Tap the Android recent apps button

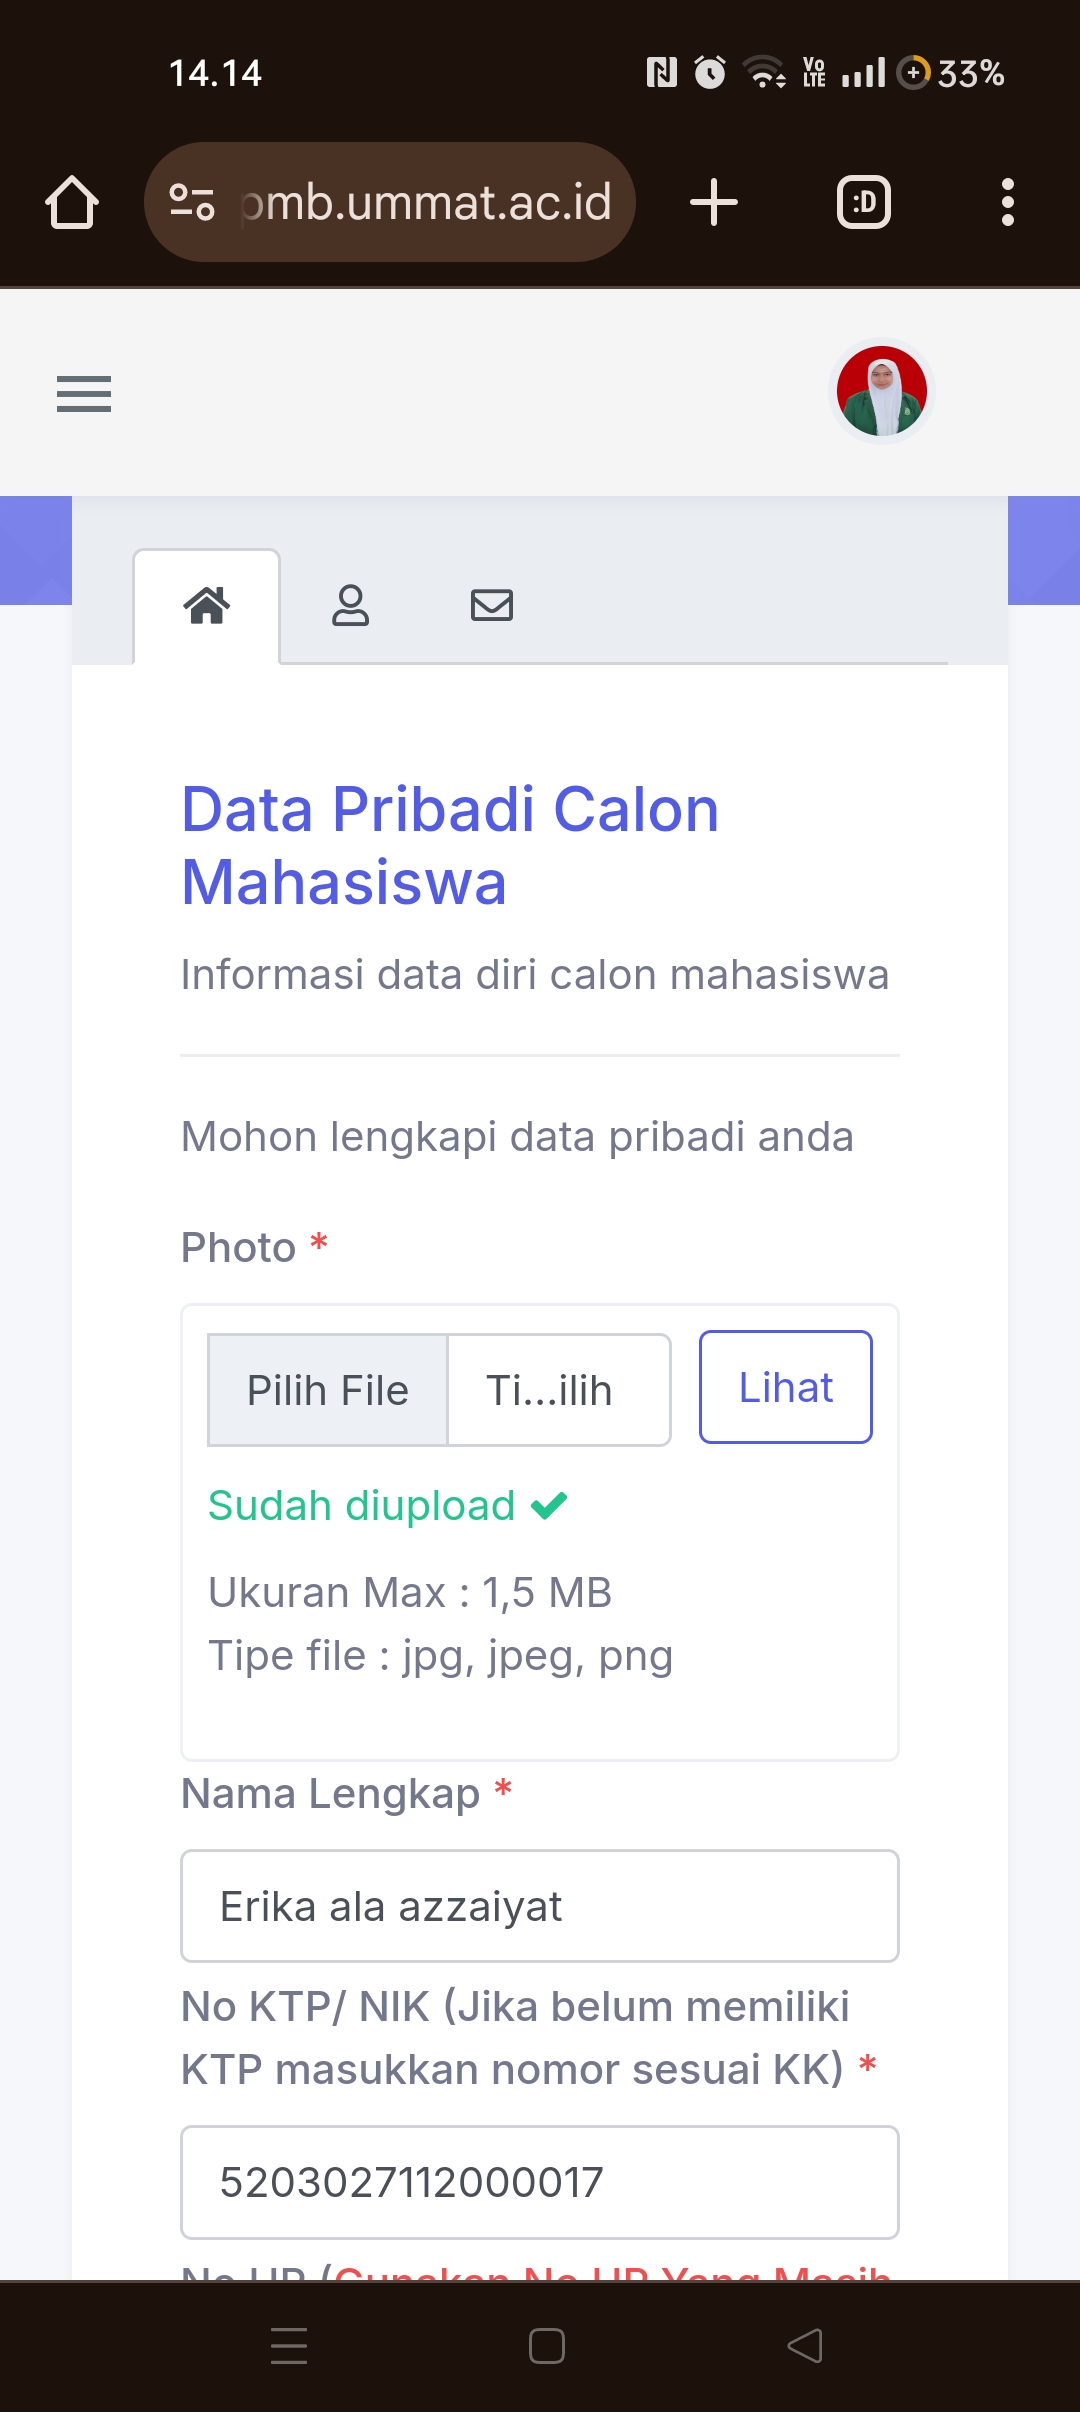coord(289,2346)
